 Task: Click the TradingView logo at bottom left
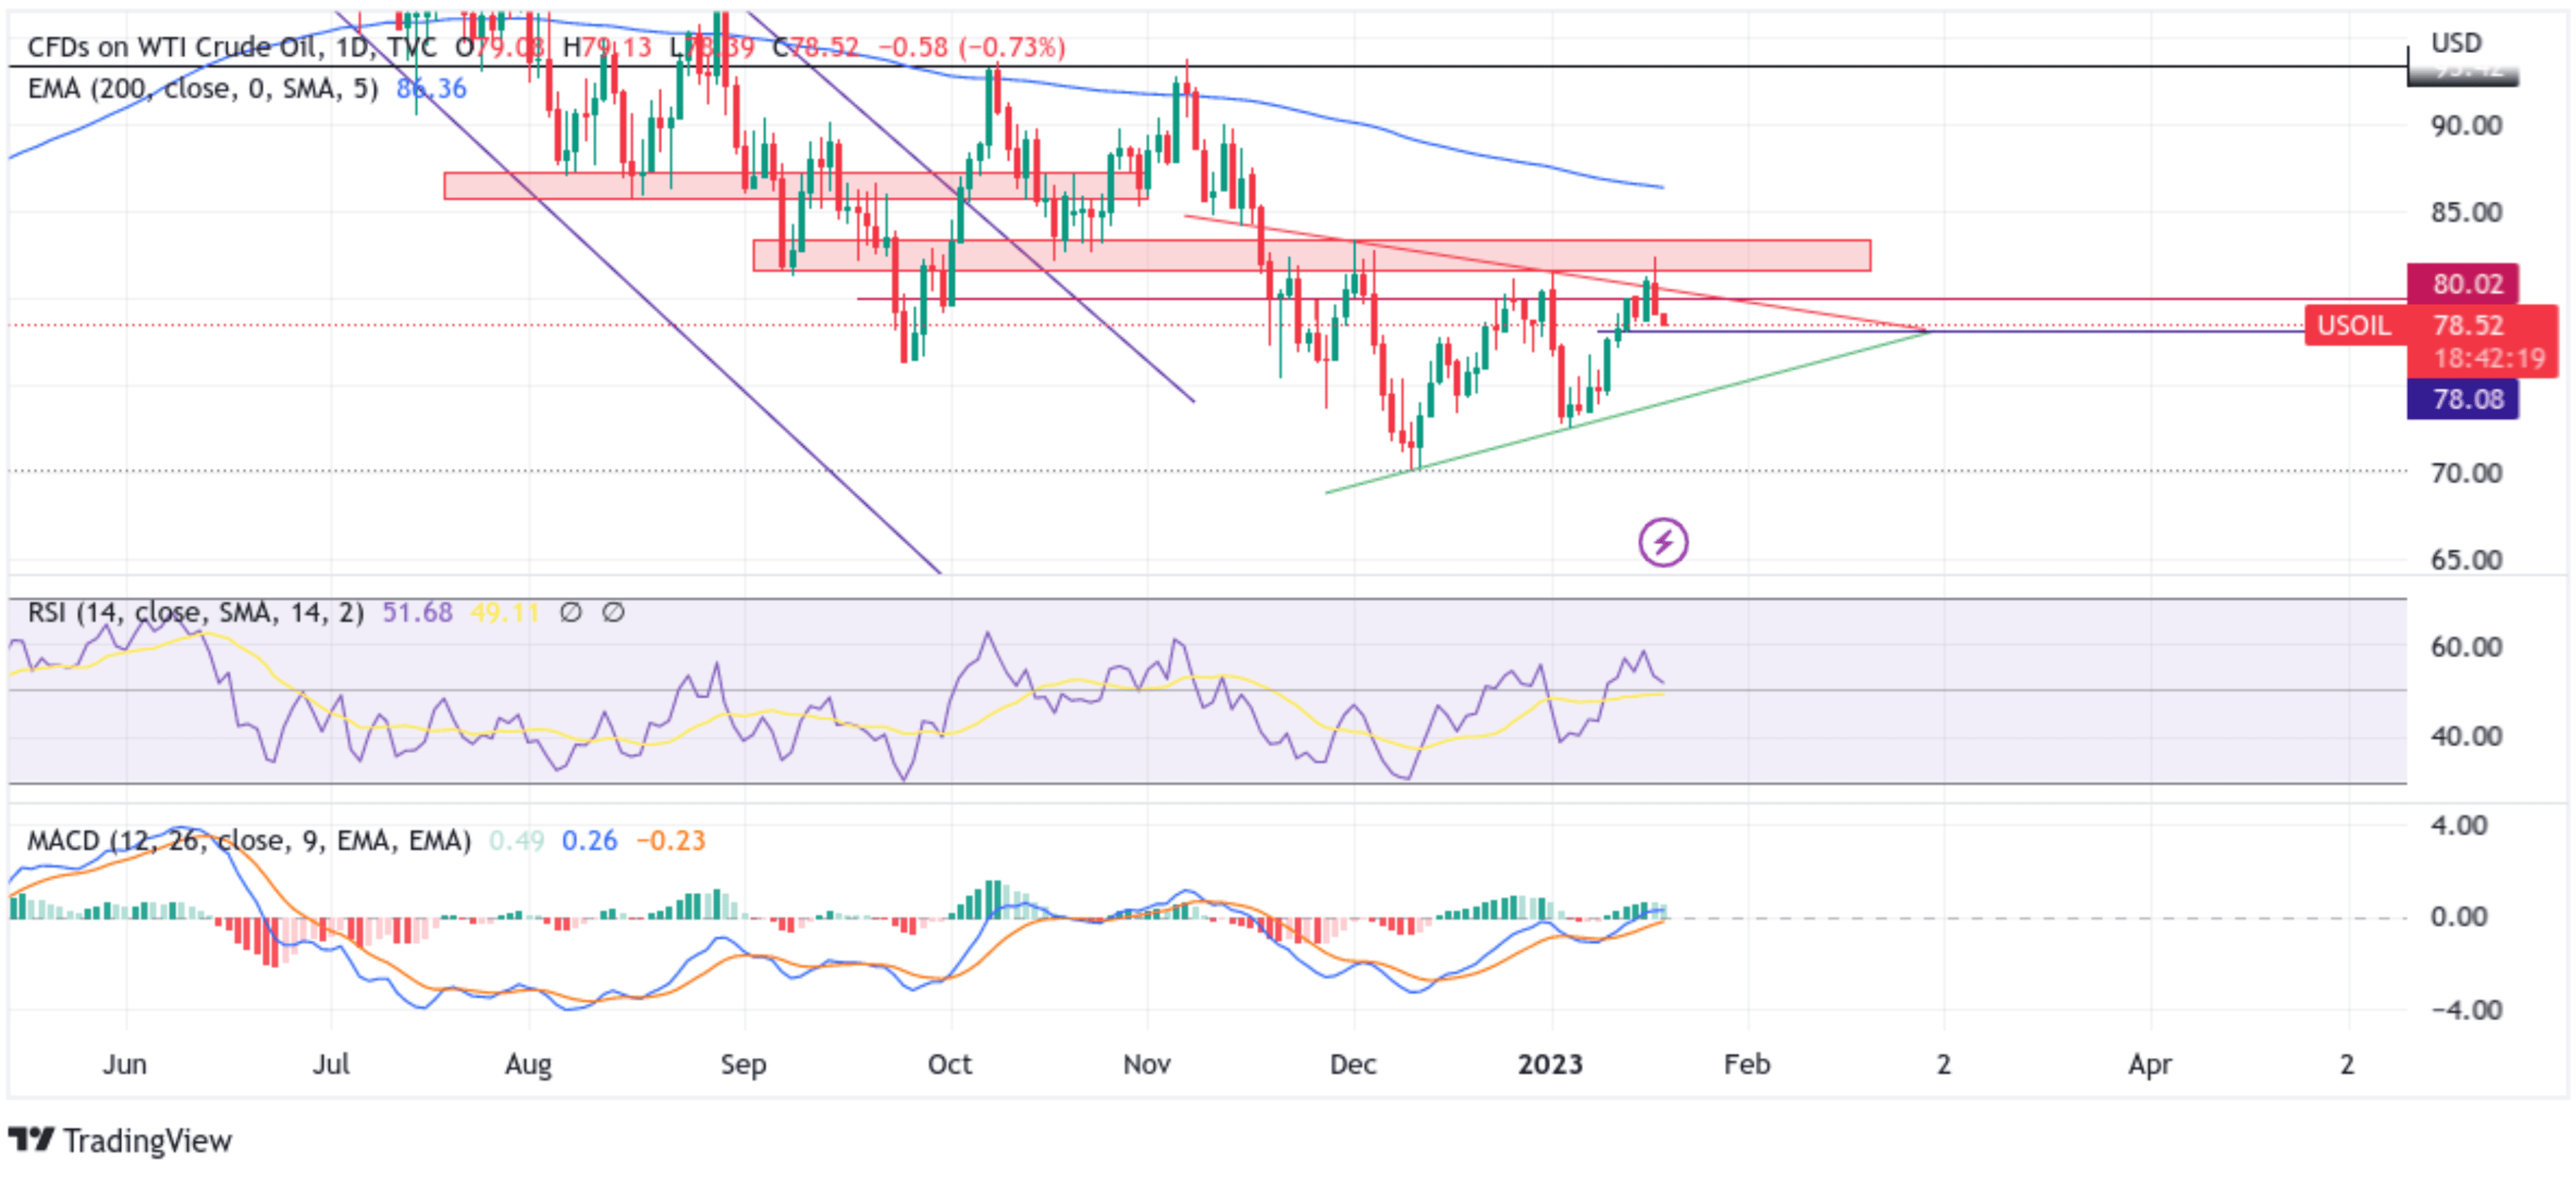(x=120, y=1140)
